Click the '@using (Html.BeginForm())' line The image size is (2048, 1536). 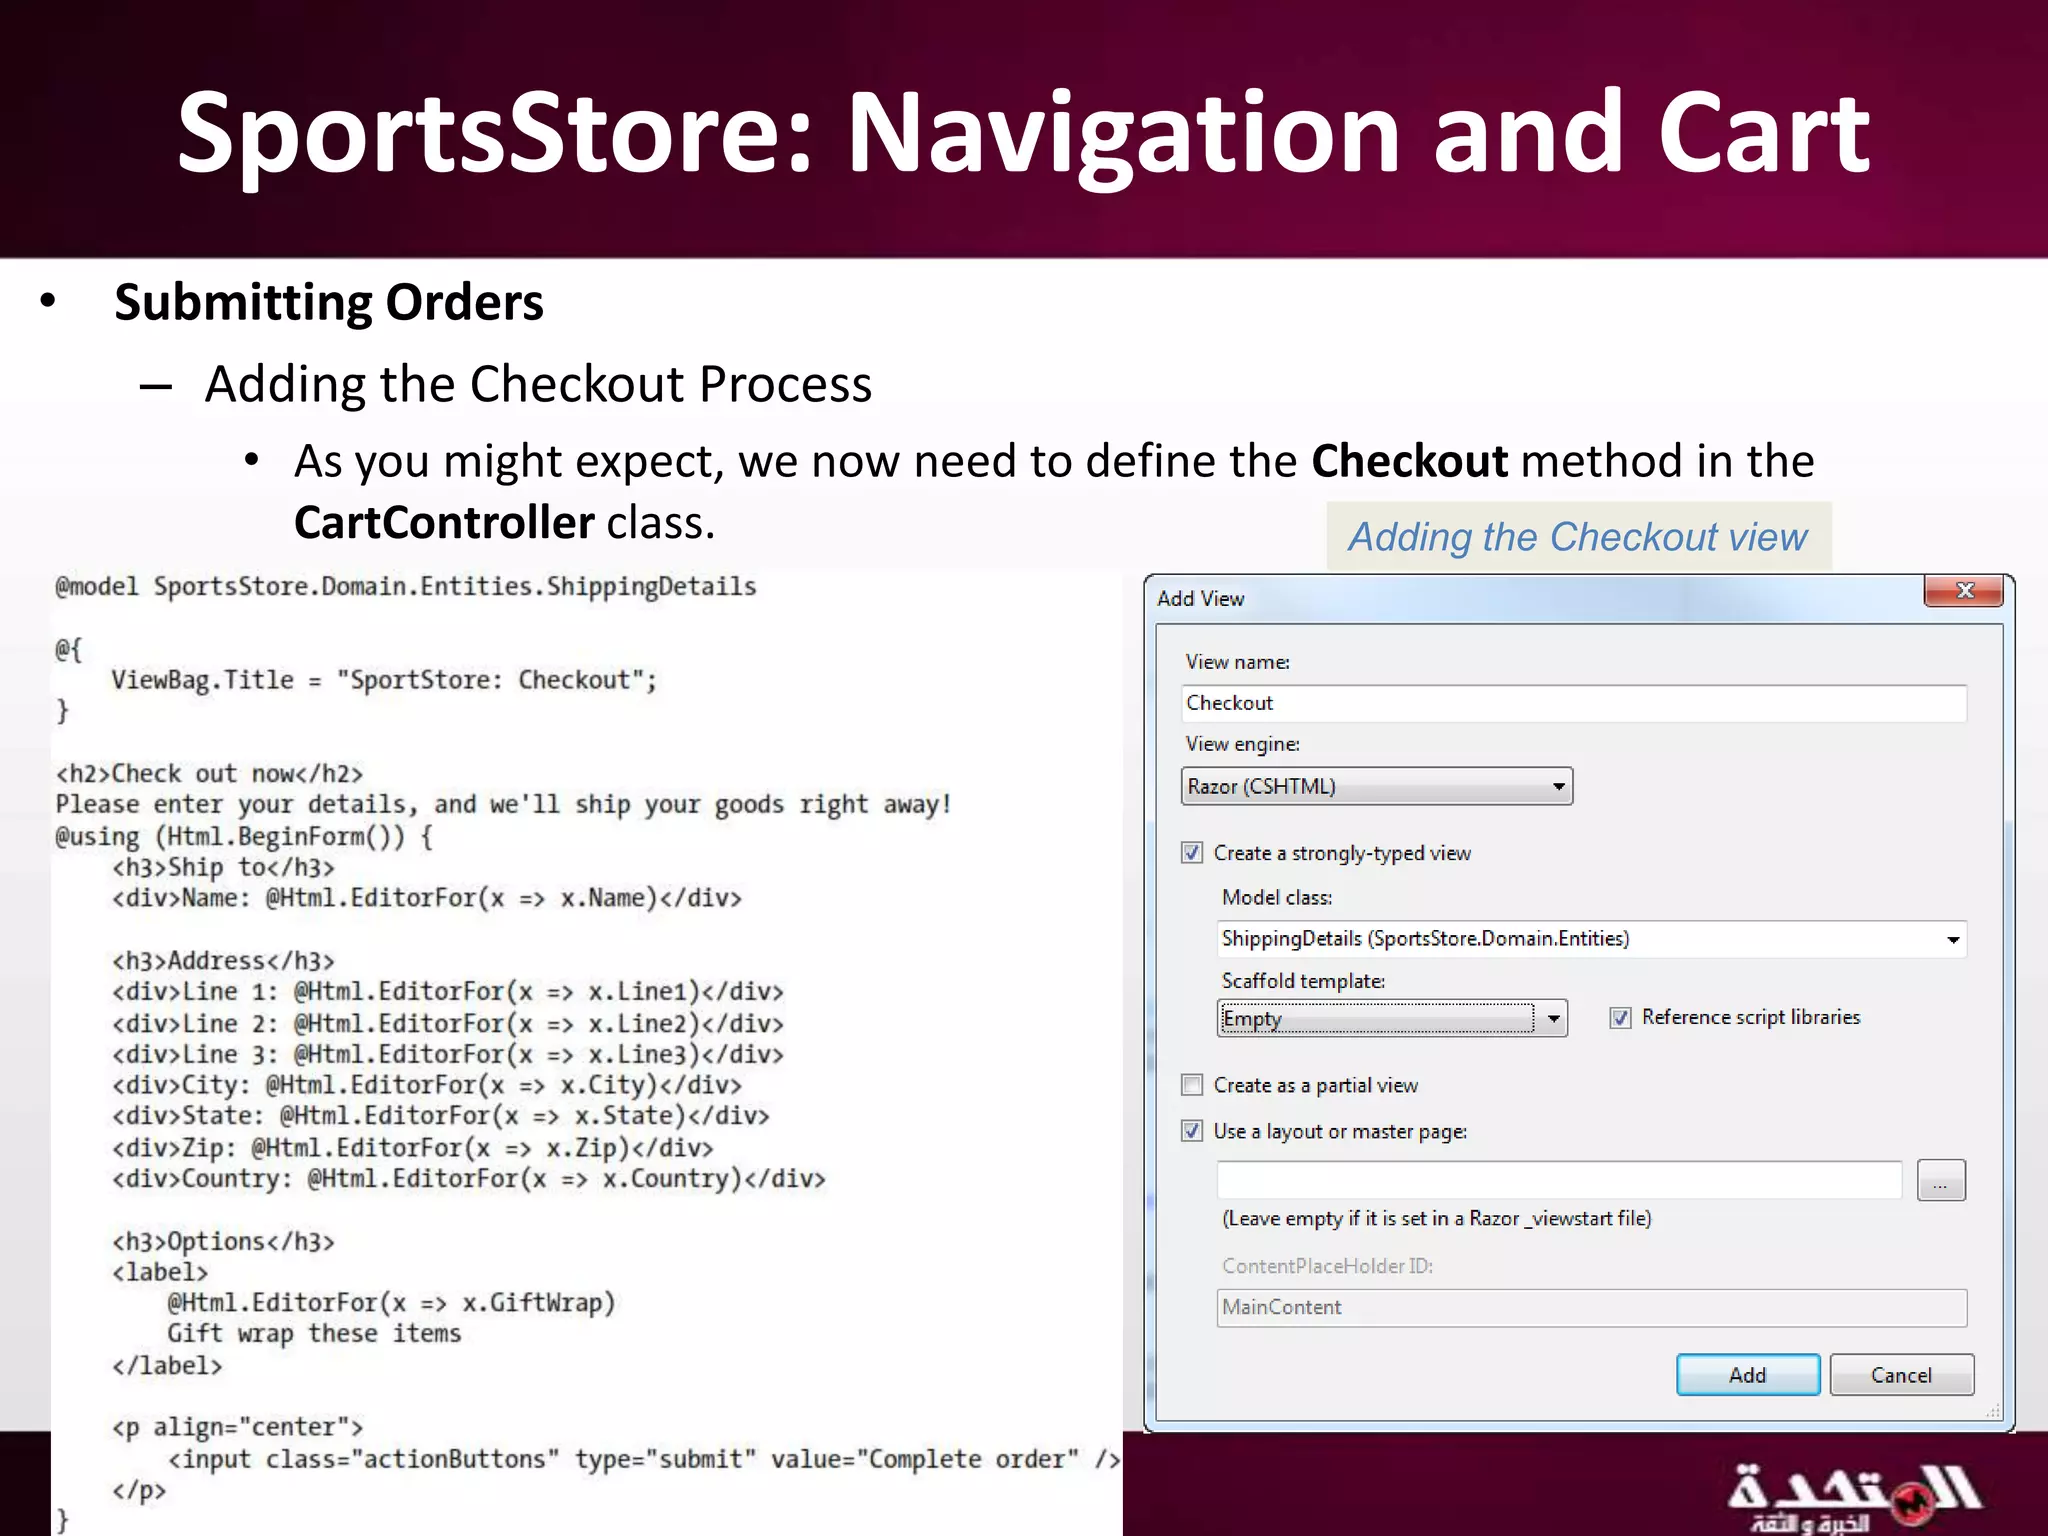click(x=244, y=836)
